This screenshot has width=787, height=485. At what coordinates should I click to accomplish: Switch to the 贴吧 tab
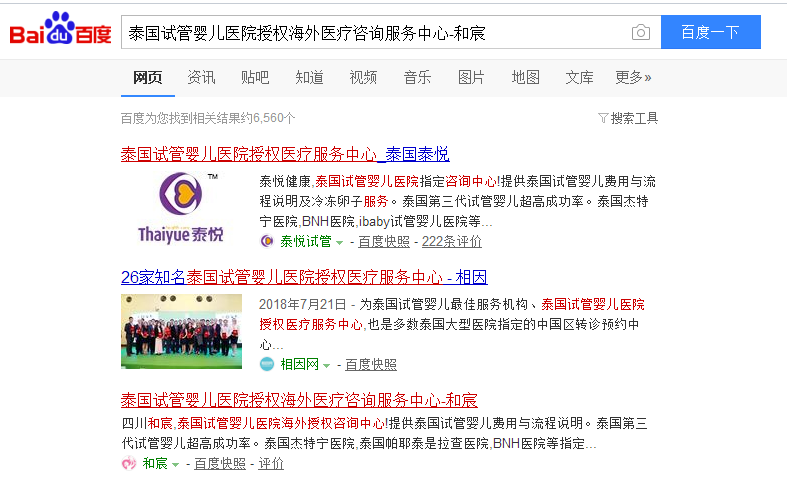coord(255,77)
